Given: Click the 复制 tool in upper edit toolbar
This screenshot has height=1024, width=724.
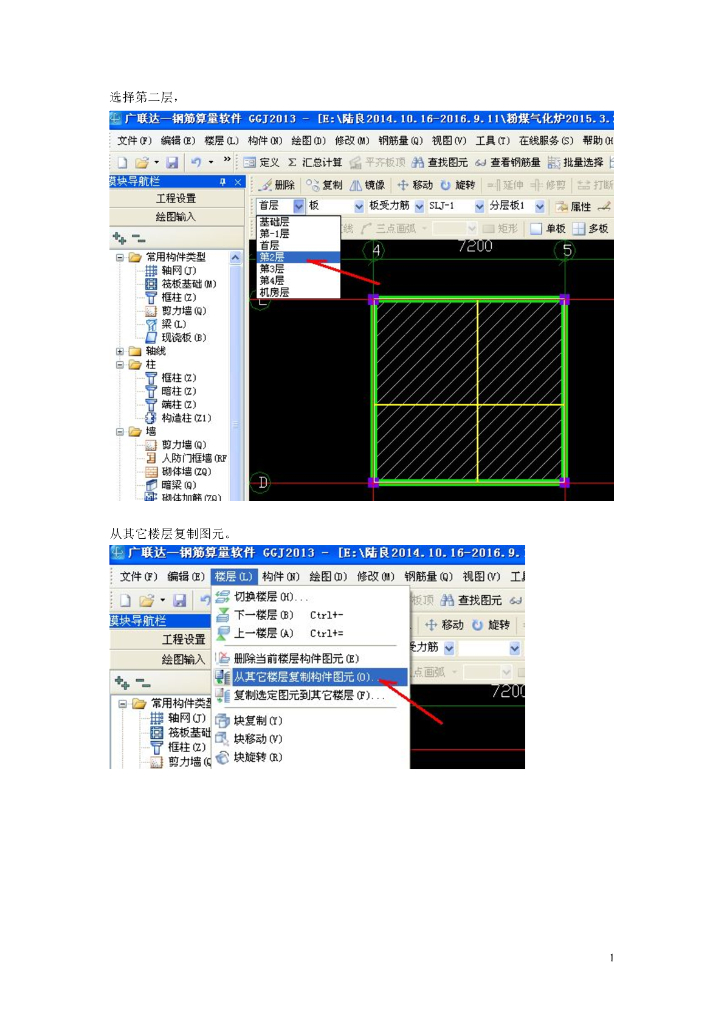Looking at the screenshot, I should 324,185.
